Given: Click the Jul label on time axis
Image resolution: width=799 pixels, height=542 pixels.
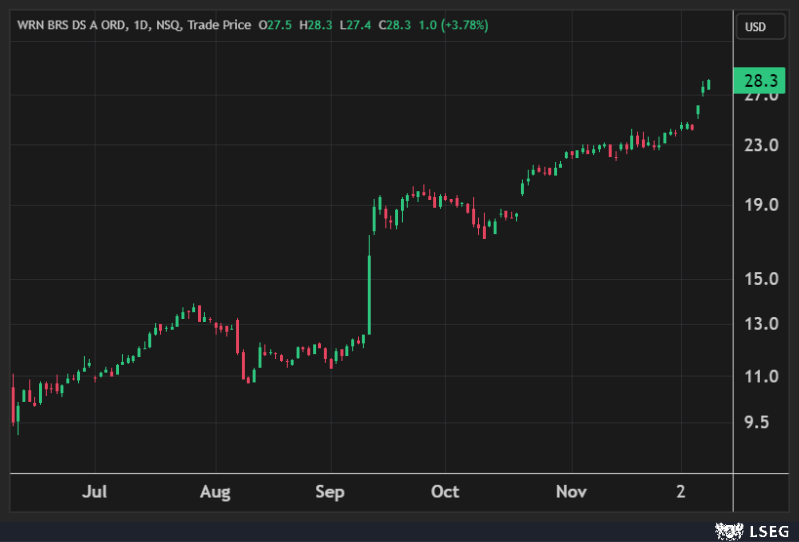Looking at the screenshot, I should tap(94, 492).
